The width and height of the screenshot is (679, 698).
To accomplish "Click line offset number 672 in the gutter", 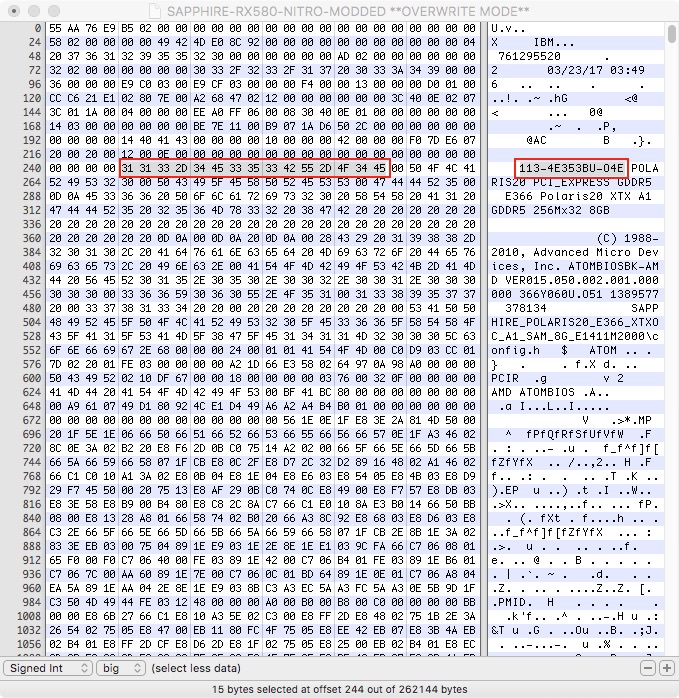I will (x=32, y=420).
